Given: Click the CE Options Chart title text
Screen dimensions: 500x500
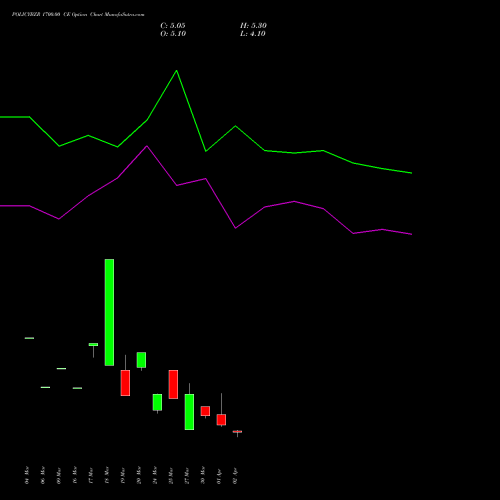Looking at the screenshot, I should pyautogui.click(x=78, y=15).
